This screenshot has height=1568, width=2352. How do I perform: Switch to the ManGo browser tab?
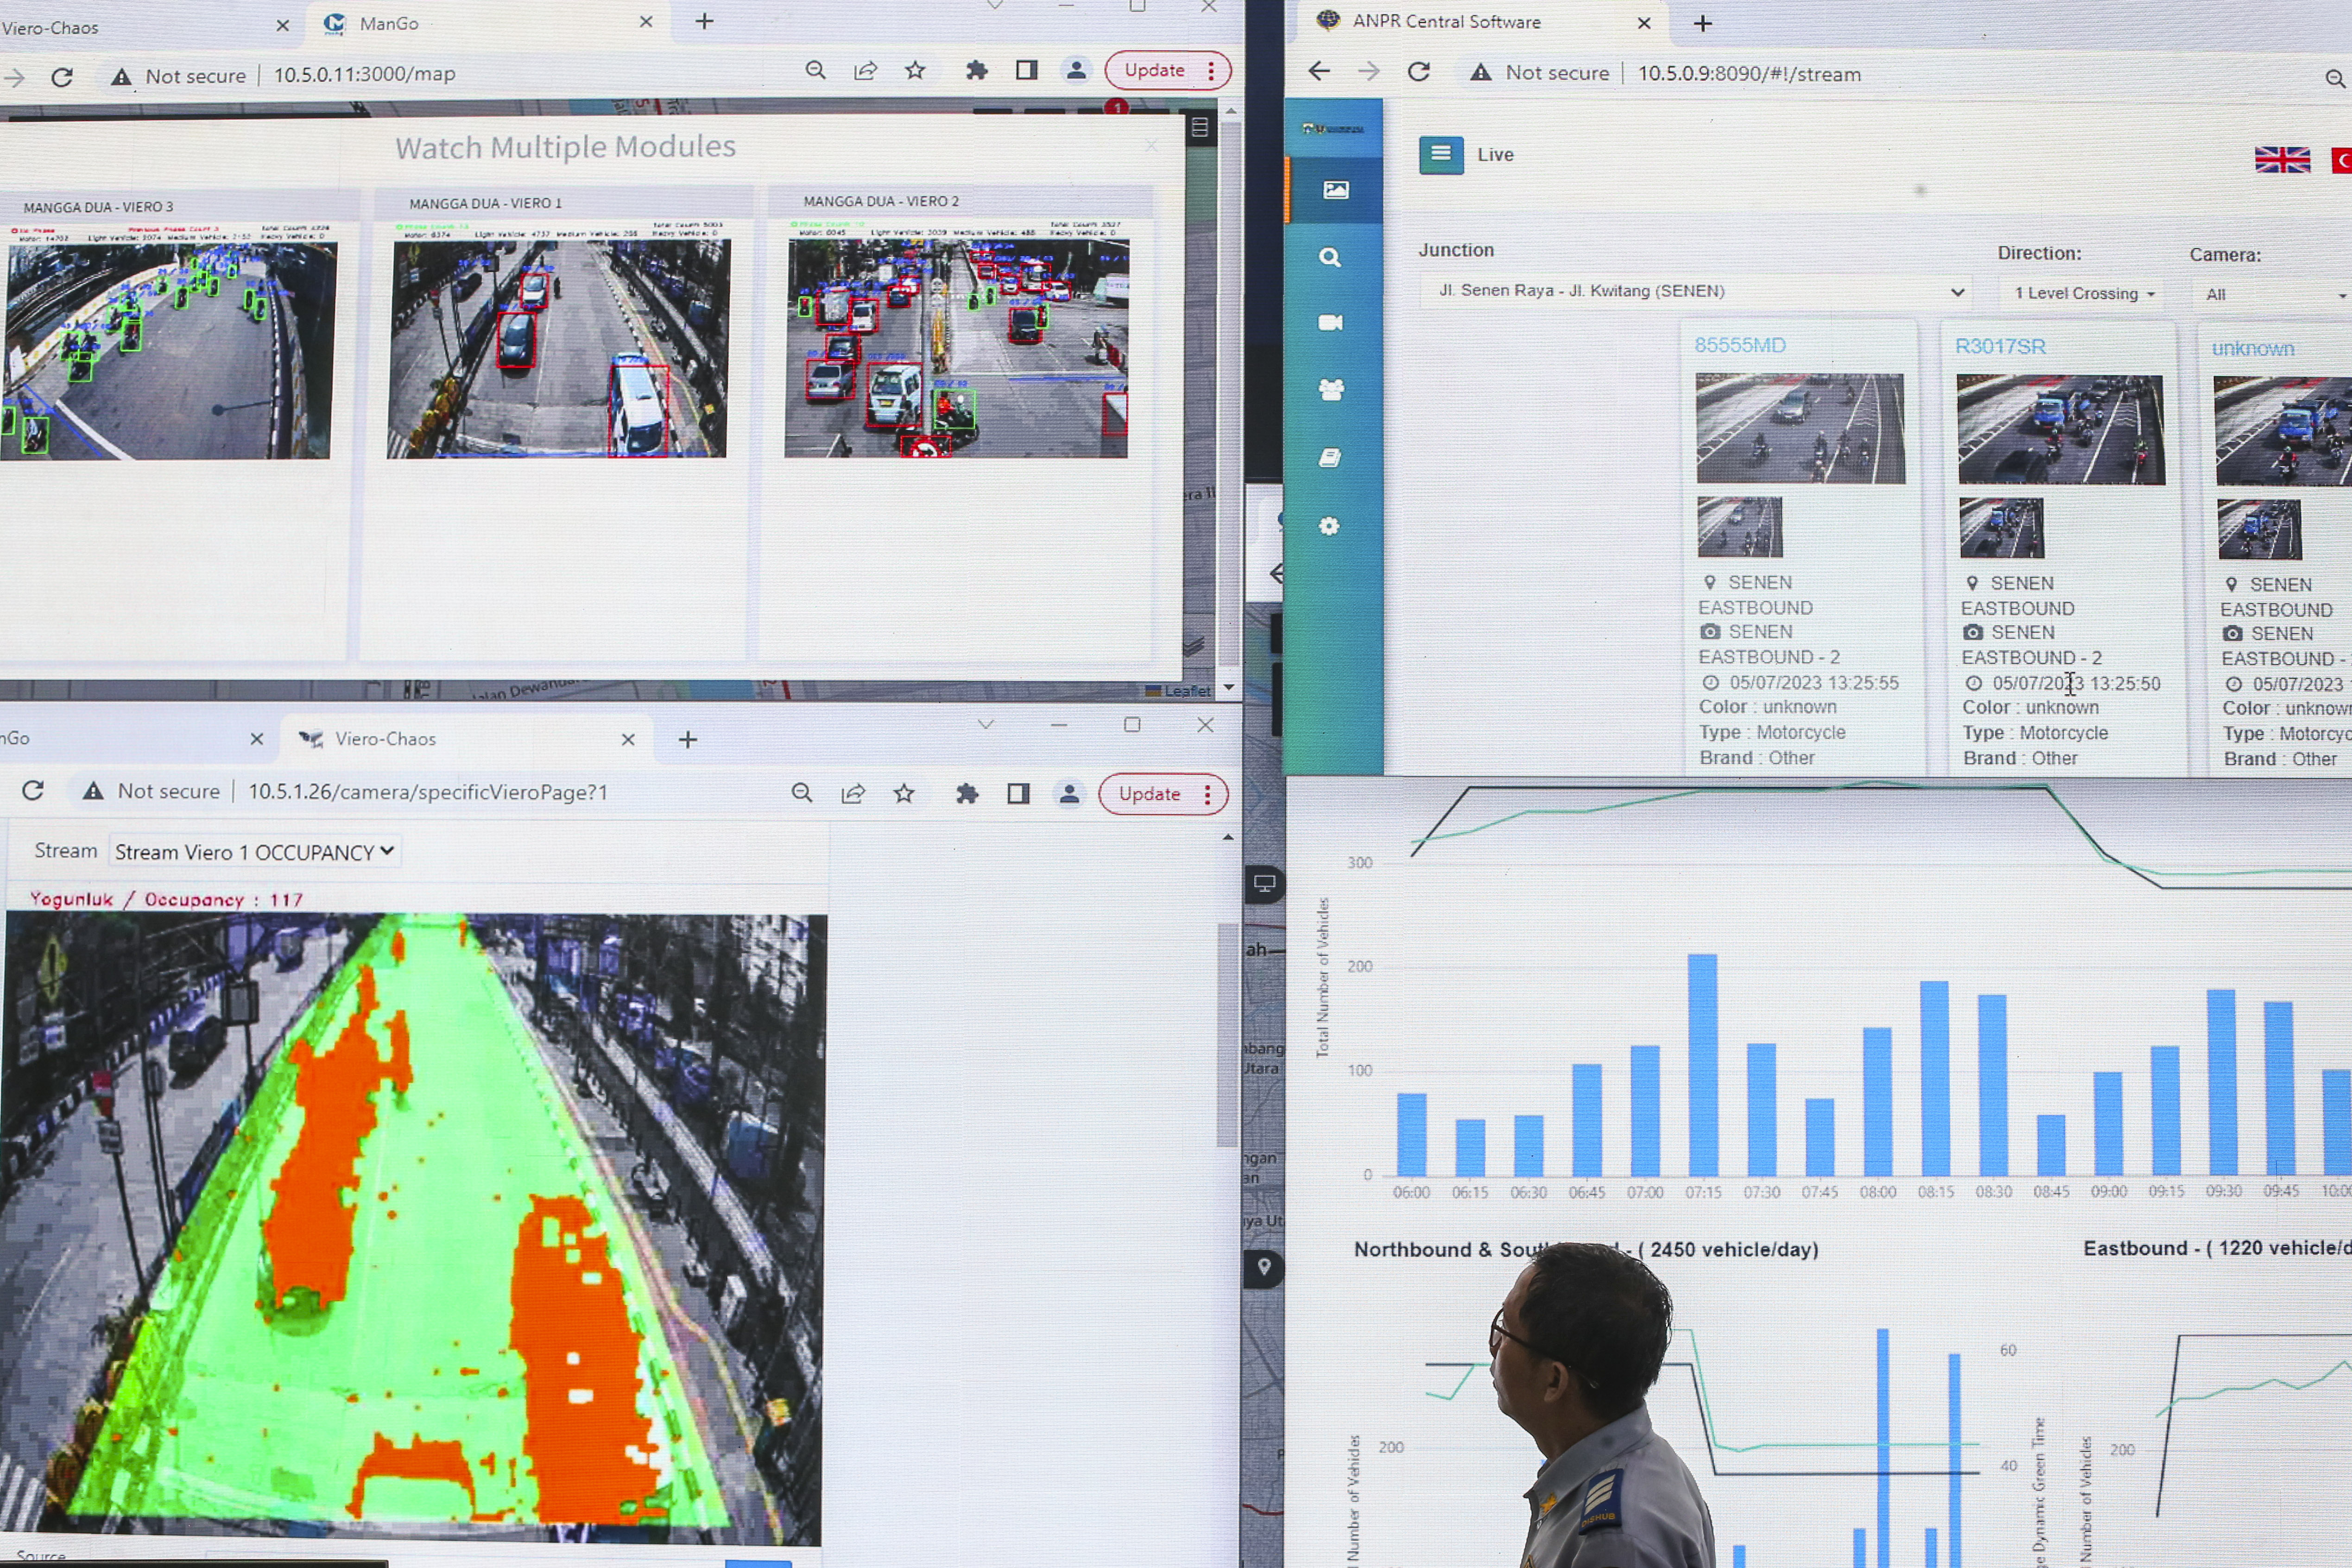coord(390,23)
